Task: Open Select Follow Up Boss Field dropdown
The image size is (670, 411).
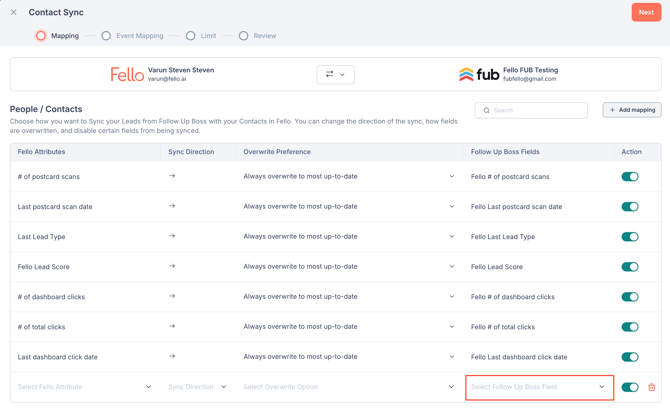Action: tap(538, 387)
